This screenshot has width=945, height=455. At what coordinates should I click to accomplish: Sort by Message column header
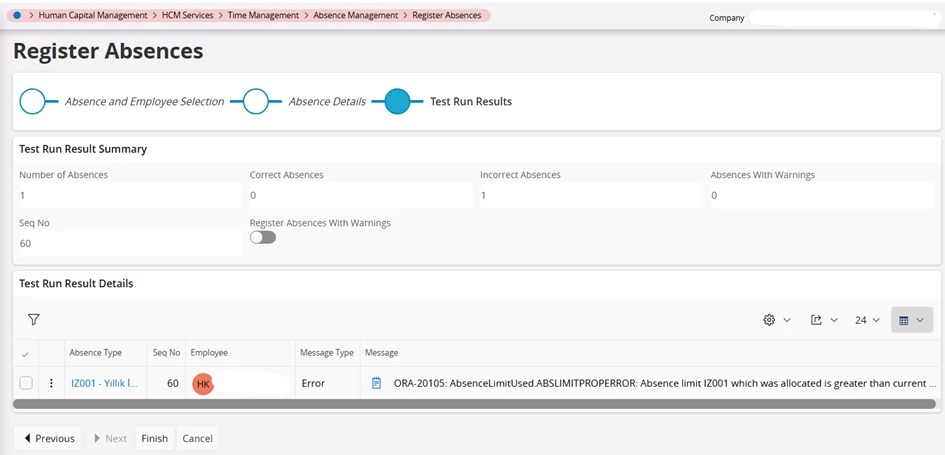click(381, 353)
